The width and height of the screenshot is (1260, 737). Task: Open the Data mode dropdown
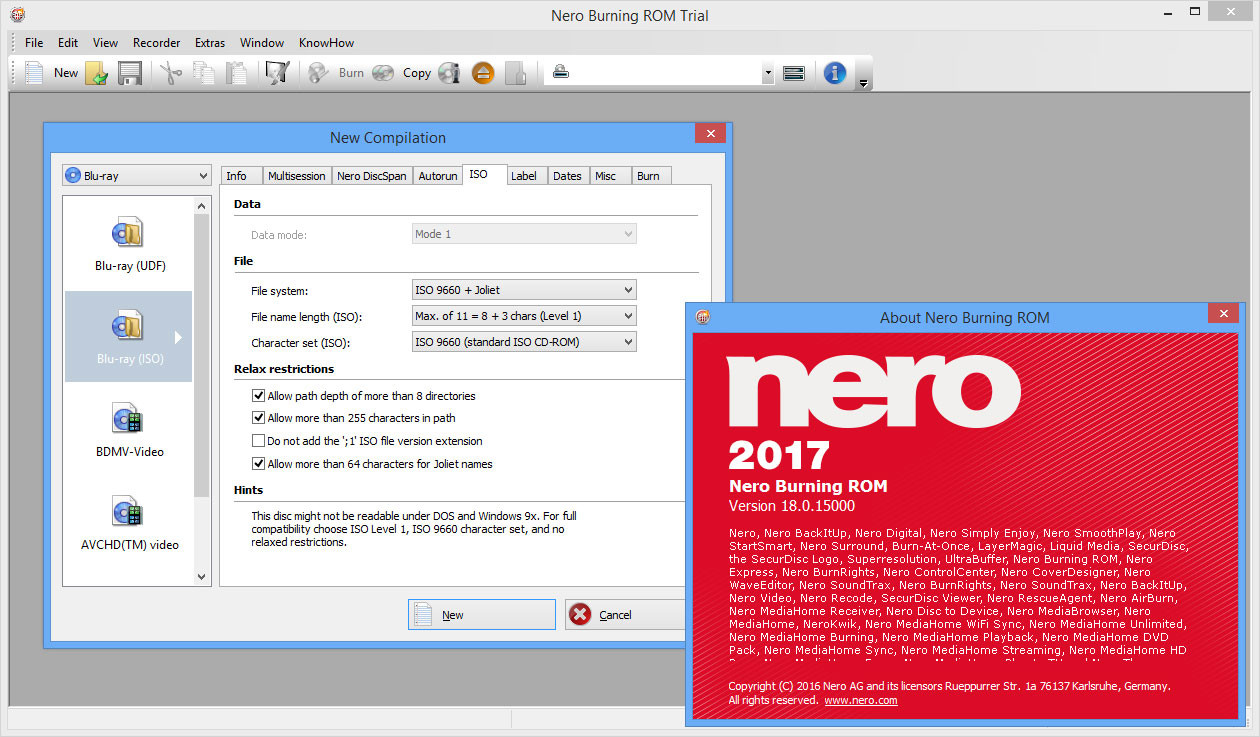pyautogui.click(x=525, y=234)
